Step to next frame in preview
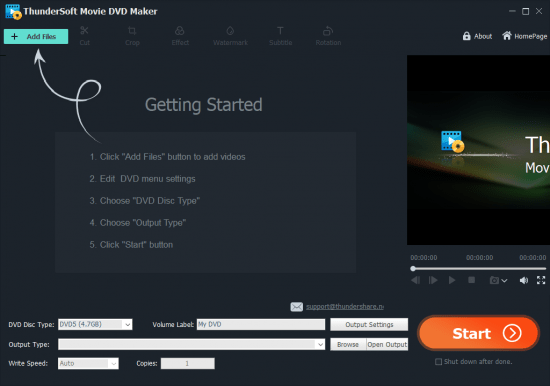The image size is (550, 386). [x=433, y=280]
